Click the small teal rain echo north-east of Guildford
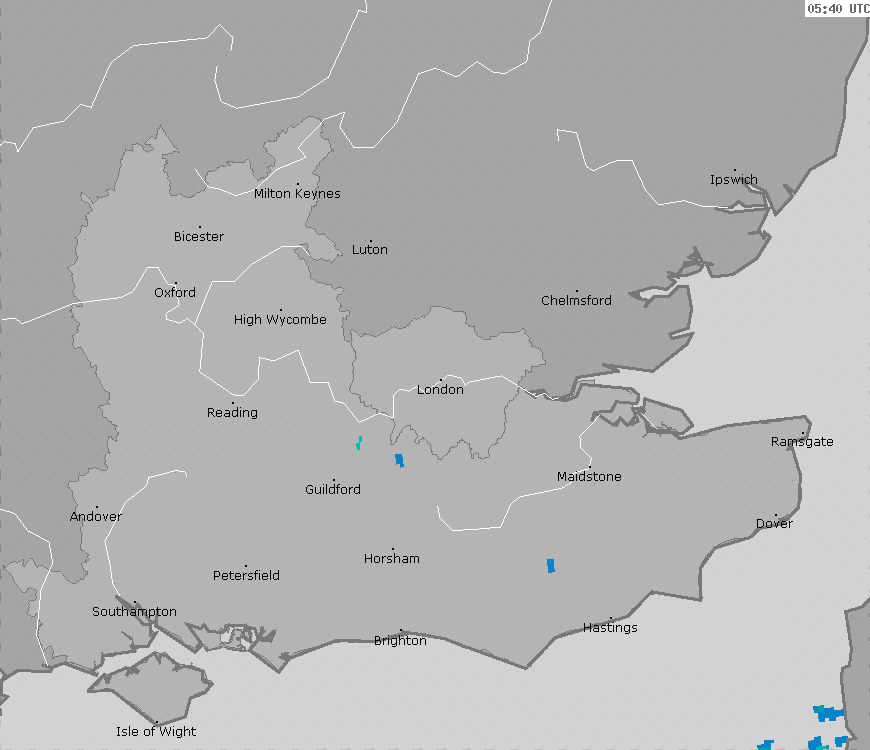The image size is (870, 750). click(x=359, y=442)
